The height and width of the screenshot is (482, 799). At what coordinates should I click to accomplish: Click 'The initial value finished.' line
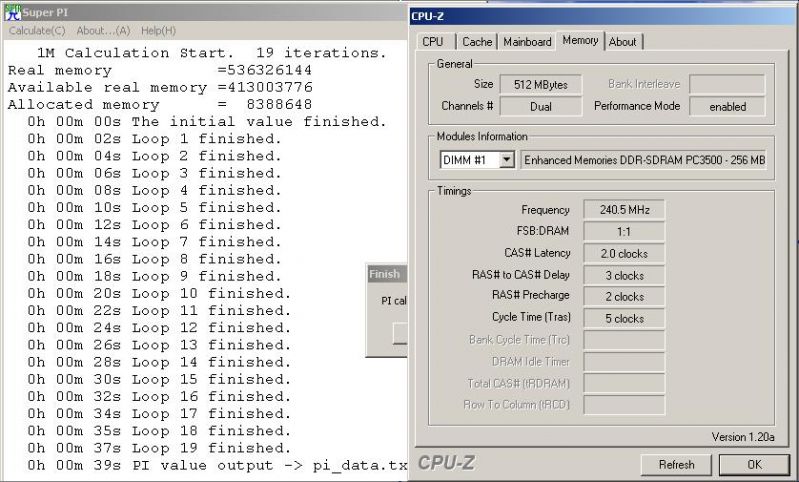207,122
